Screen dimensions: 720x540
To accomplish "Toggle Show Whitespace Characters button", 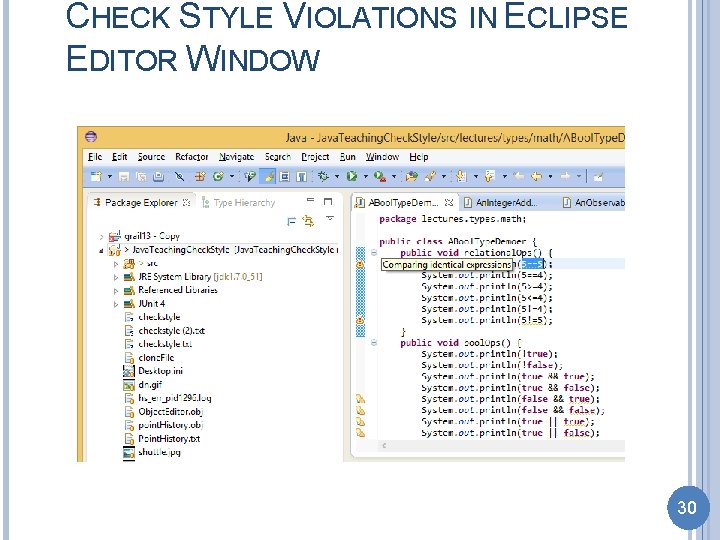I will (x=301, y=177).
